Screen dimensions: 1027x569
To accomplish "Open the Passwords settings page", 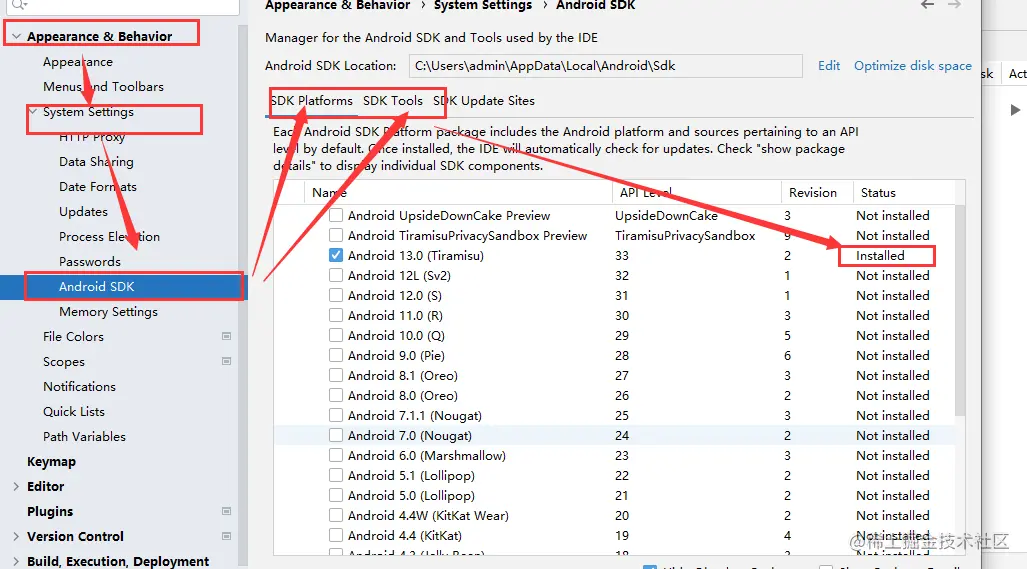I will coord(90,261).
